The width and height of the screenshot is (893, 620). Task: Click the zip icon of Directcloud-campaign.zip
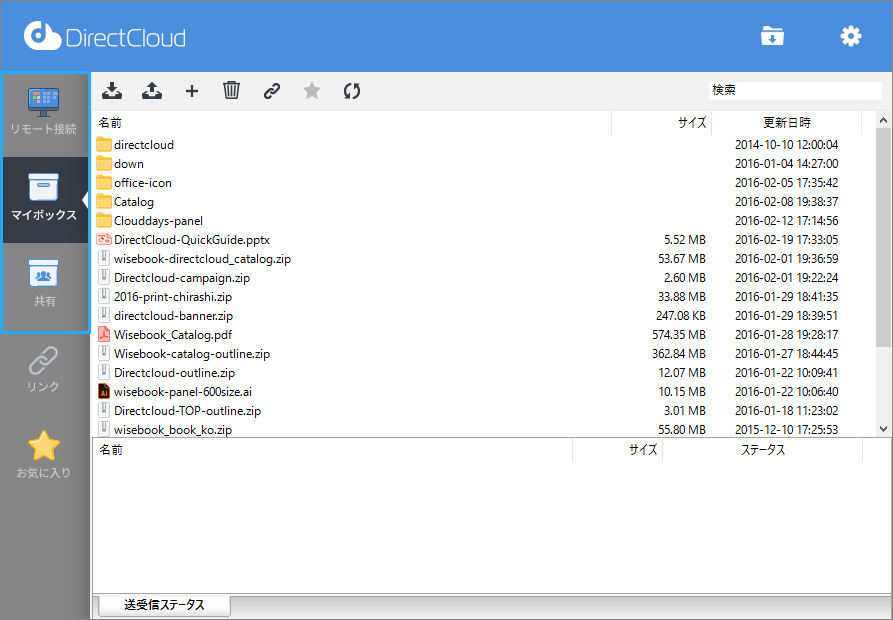(x=104, y=277)
